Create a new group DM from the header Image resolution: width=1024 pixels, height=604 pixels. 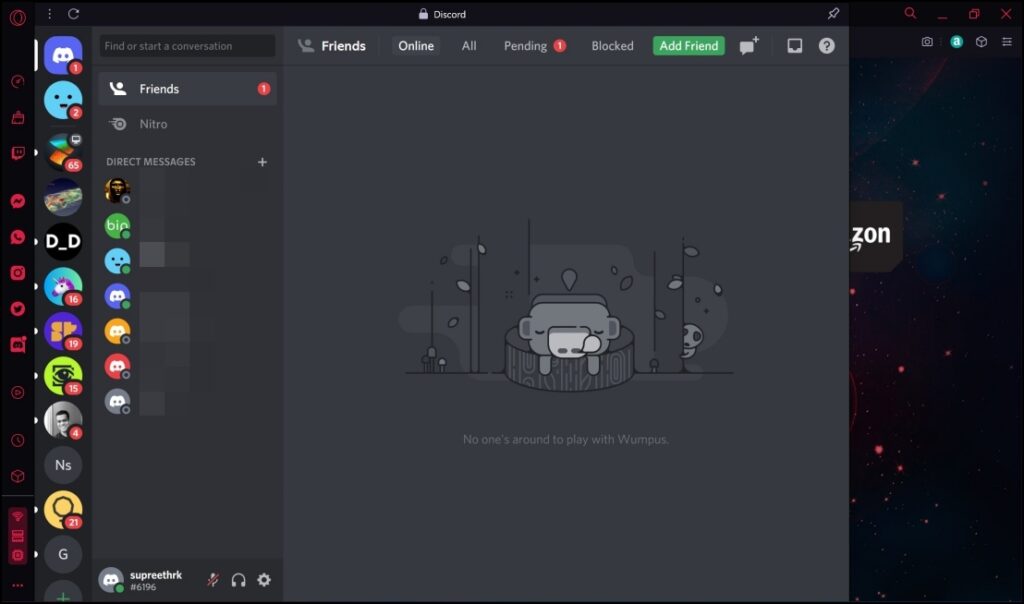(x=749, y=46)
